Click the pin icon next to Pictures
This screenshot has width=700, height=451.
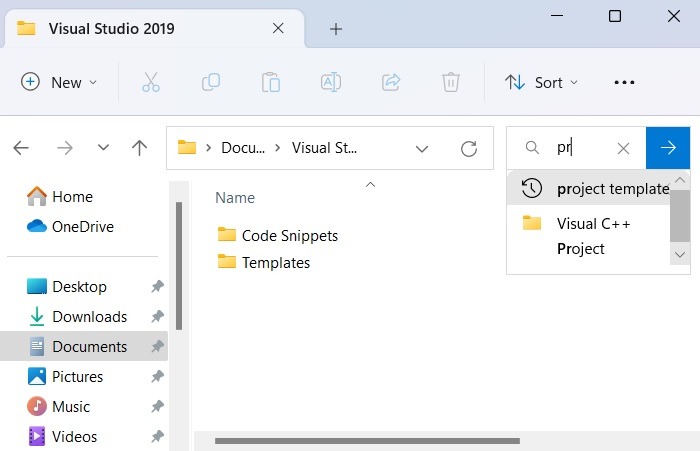(x=157, y=376)
